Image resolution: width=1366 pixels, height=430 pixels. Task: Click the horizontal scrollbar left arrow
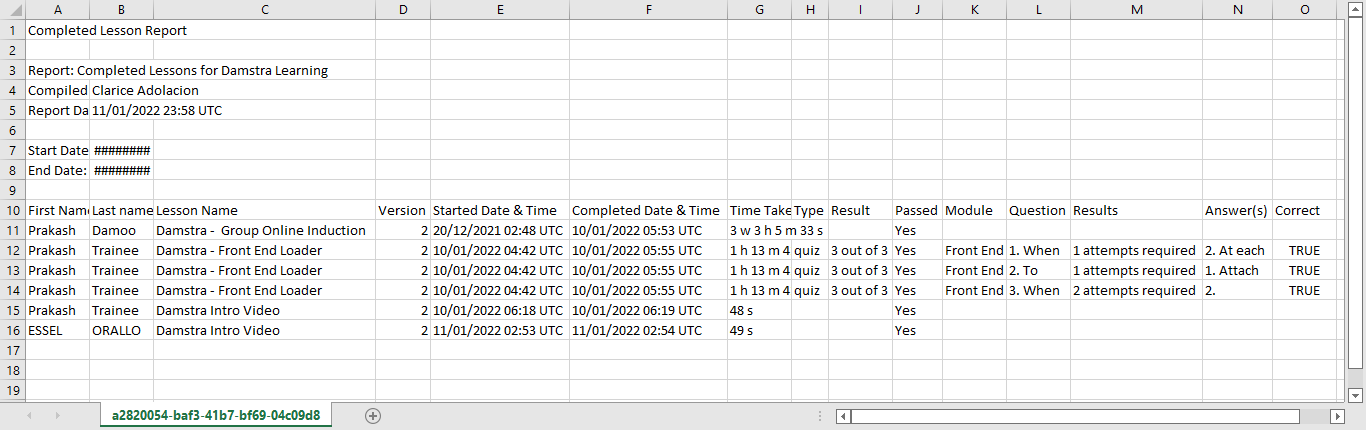(x=845, y=416)
